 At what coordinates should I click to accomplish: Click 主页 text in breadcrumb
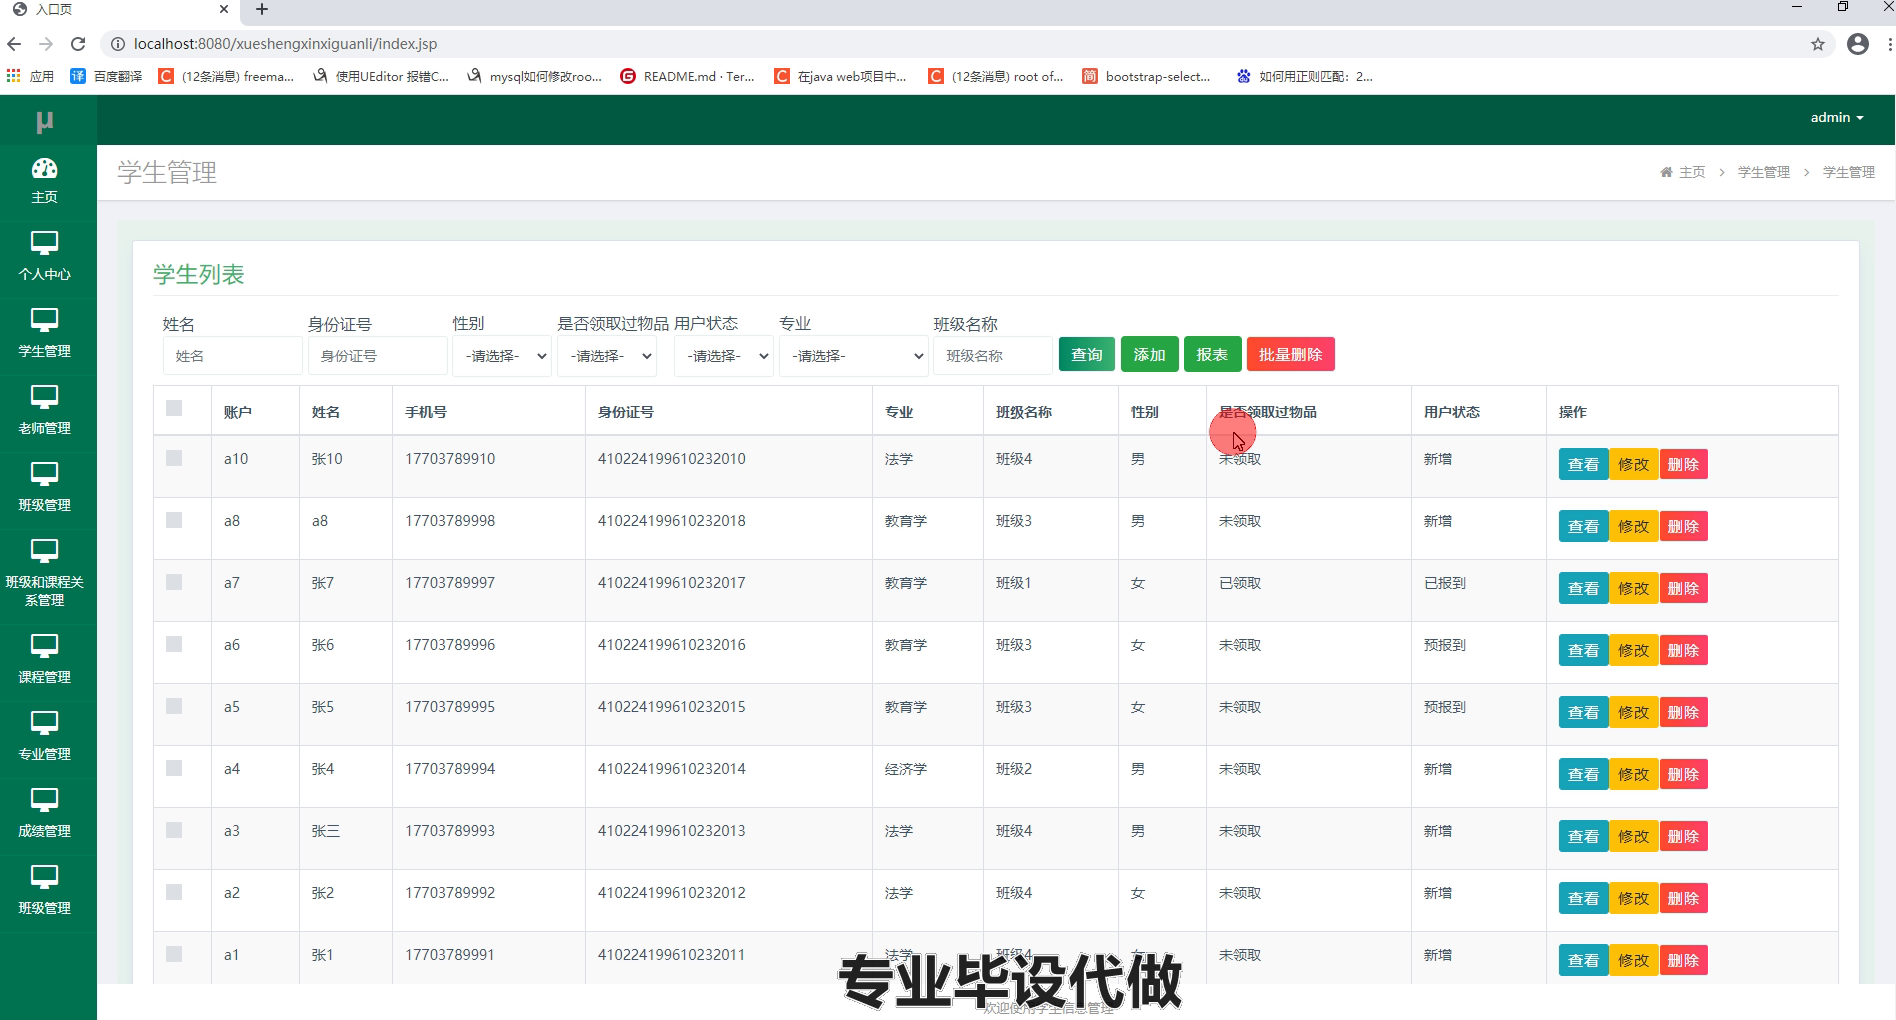click(1692, 172)
